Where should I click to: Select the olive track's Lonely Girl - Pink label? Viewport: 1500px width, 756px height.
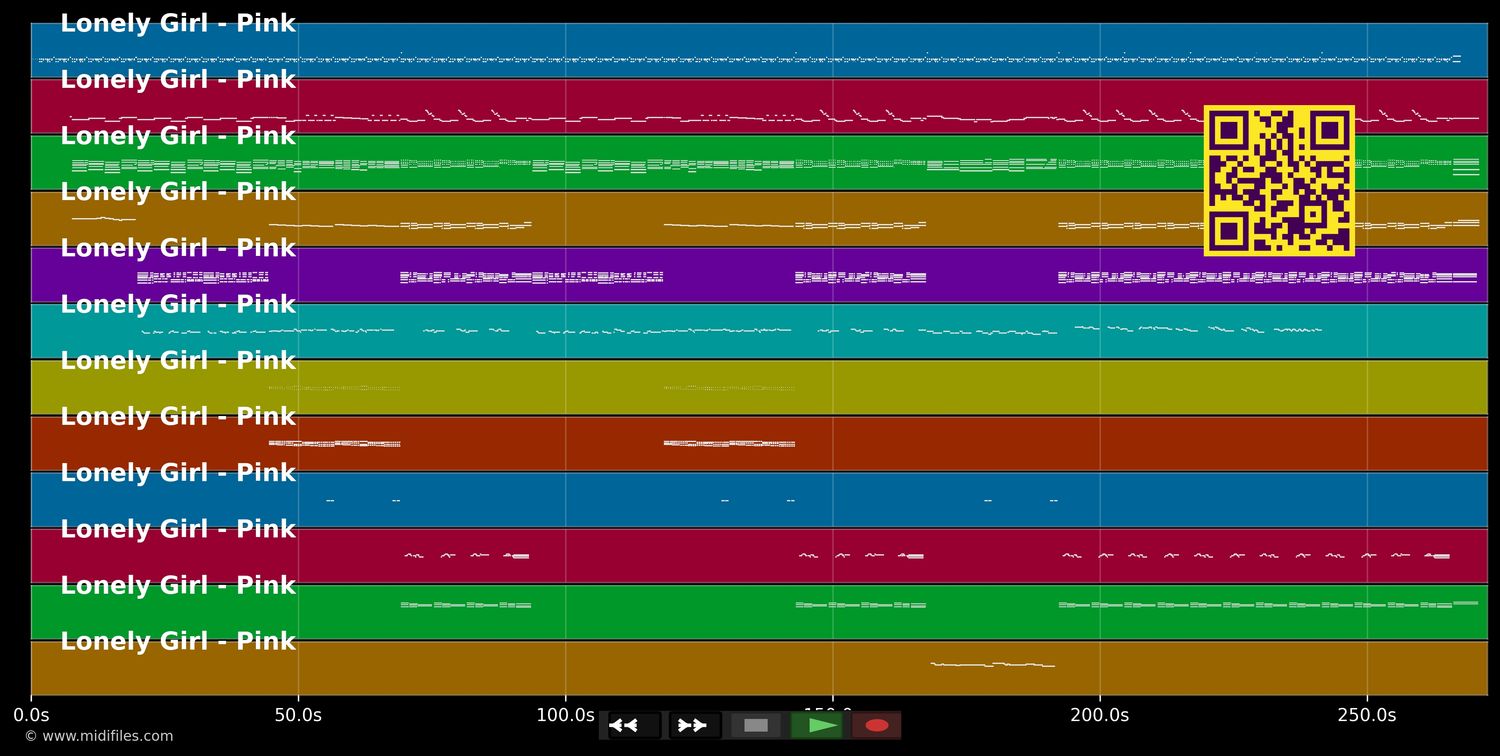[x=178, y=361]
